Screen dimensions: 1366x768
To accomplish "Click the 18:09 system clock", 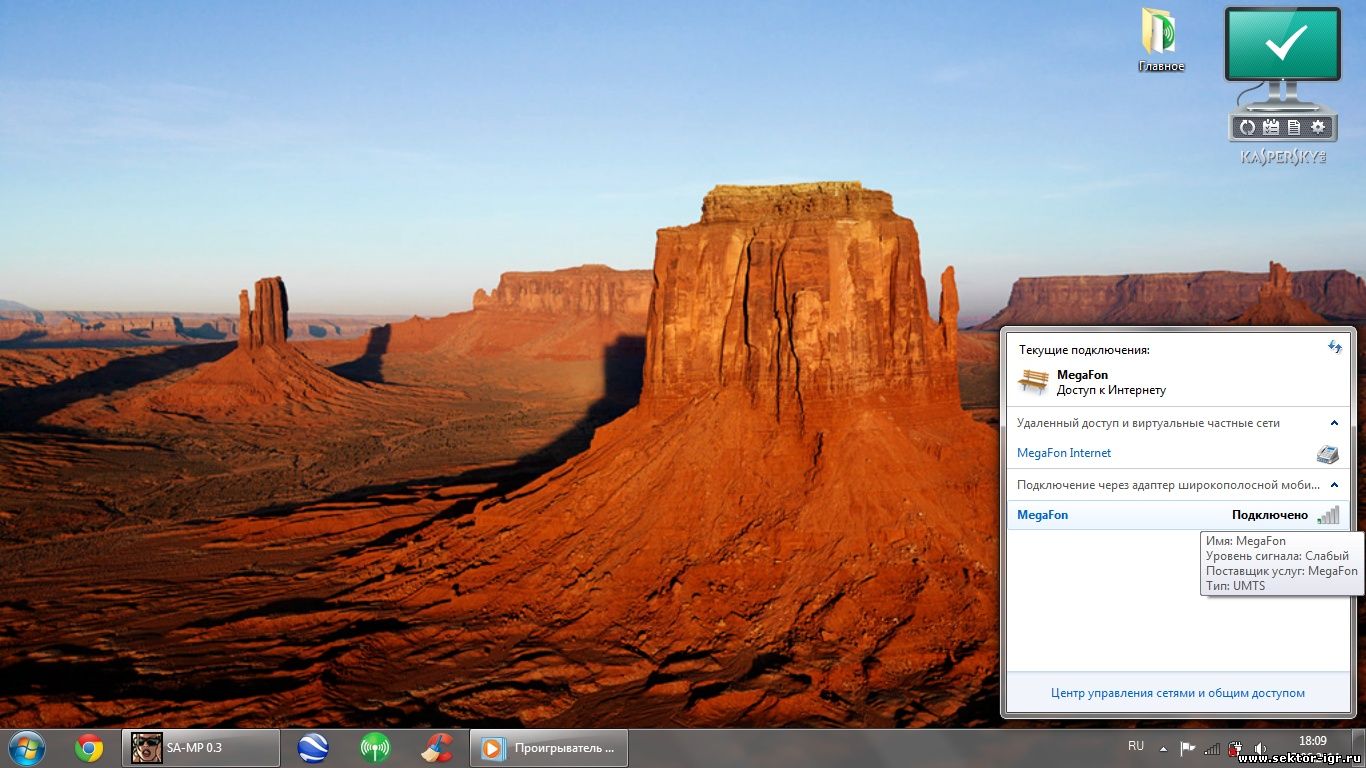I will pyautogui.click(x=1312, y=741).
